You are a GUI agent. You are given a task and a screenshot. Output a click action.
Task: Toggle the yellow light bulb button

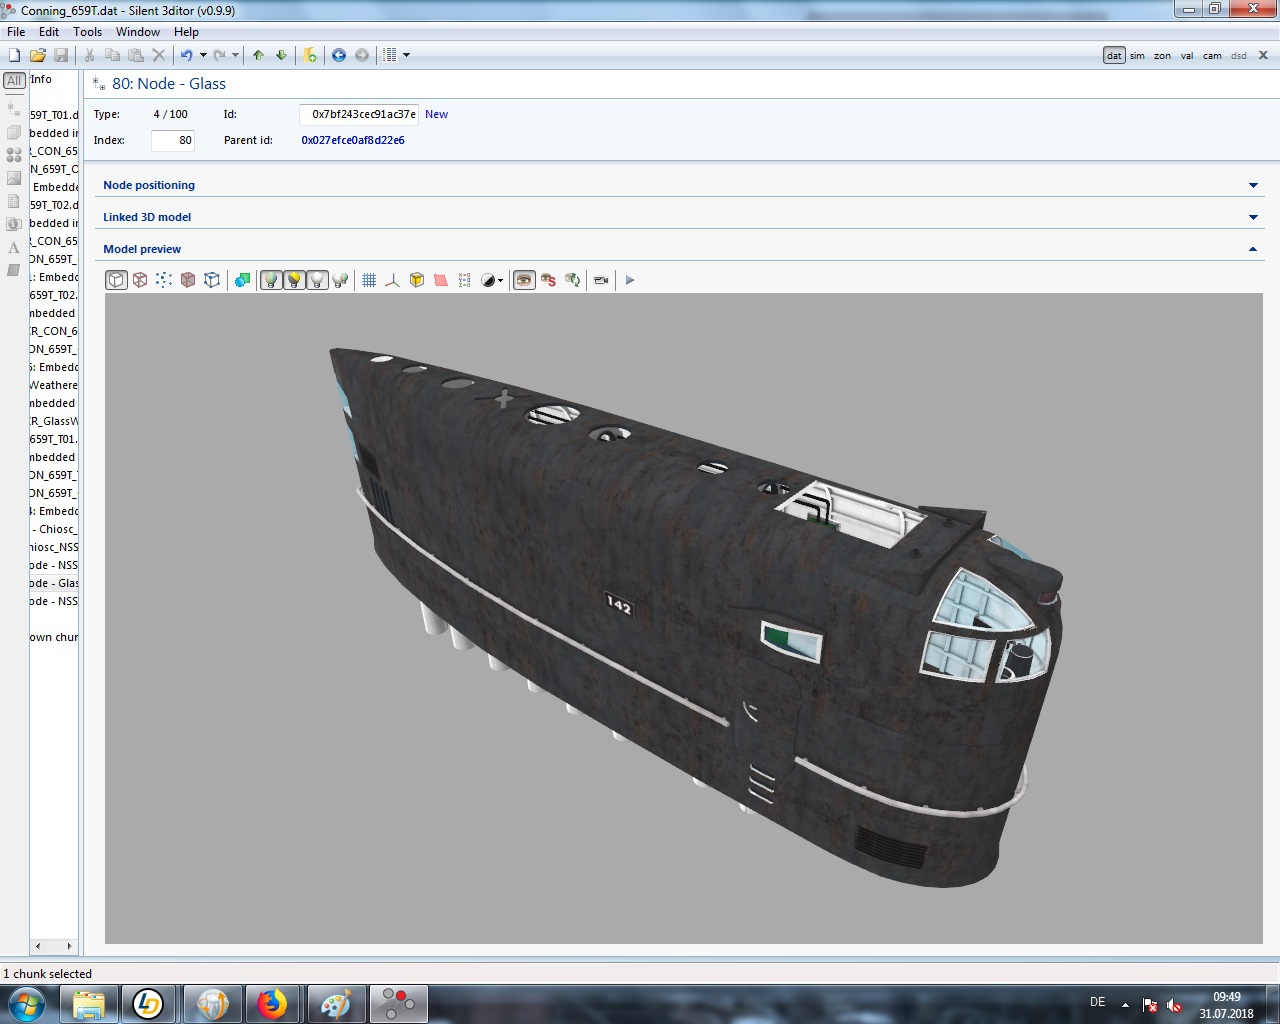(x=294, y=280)
